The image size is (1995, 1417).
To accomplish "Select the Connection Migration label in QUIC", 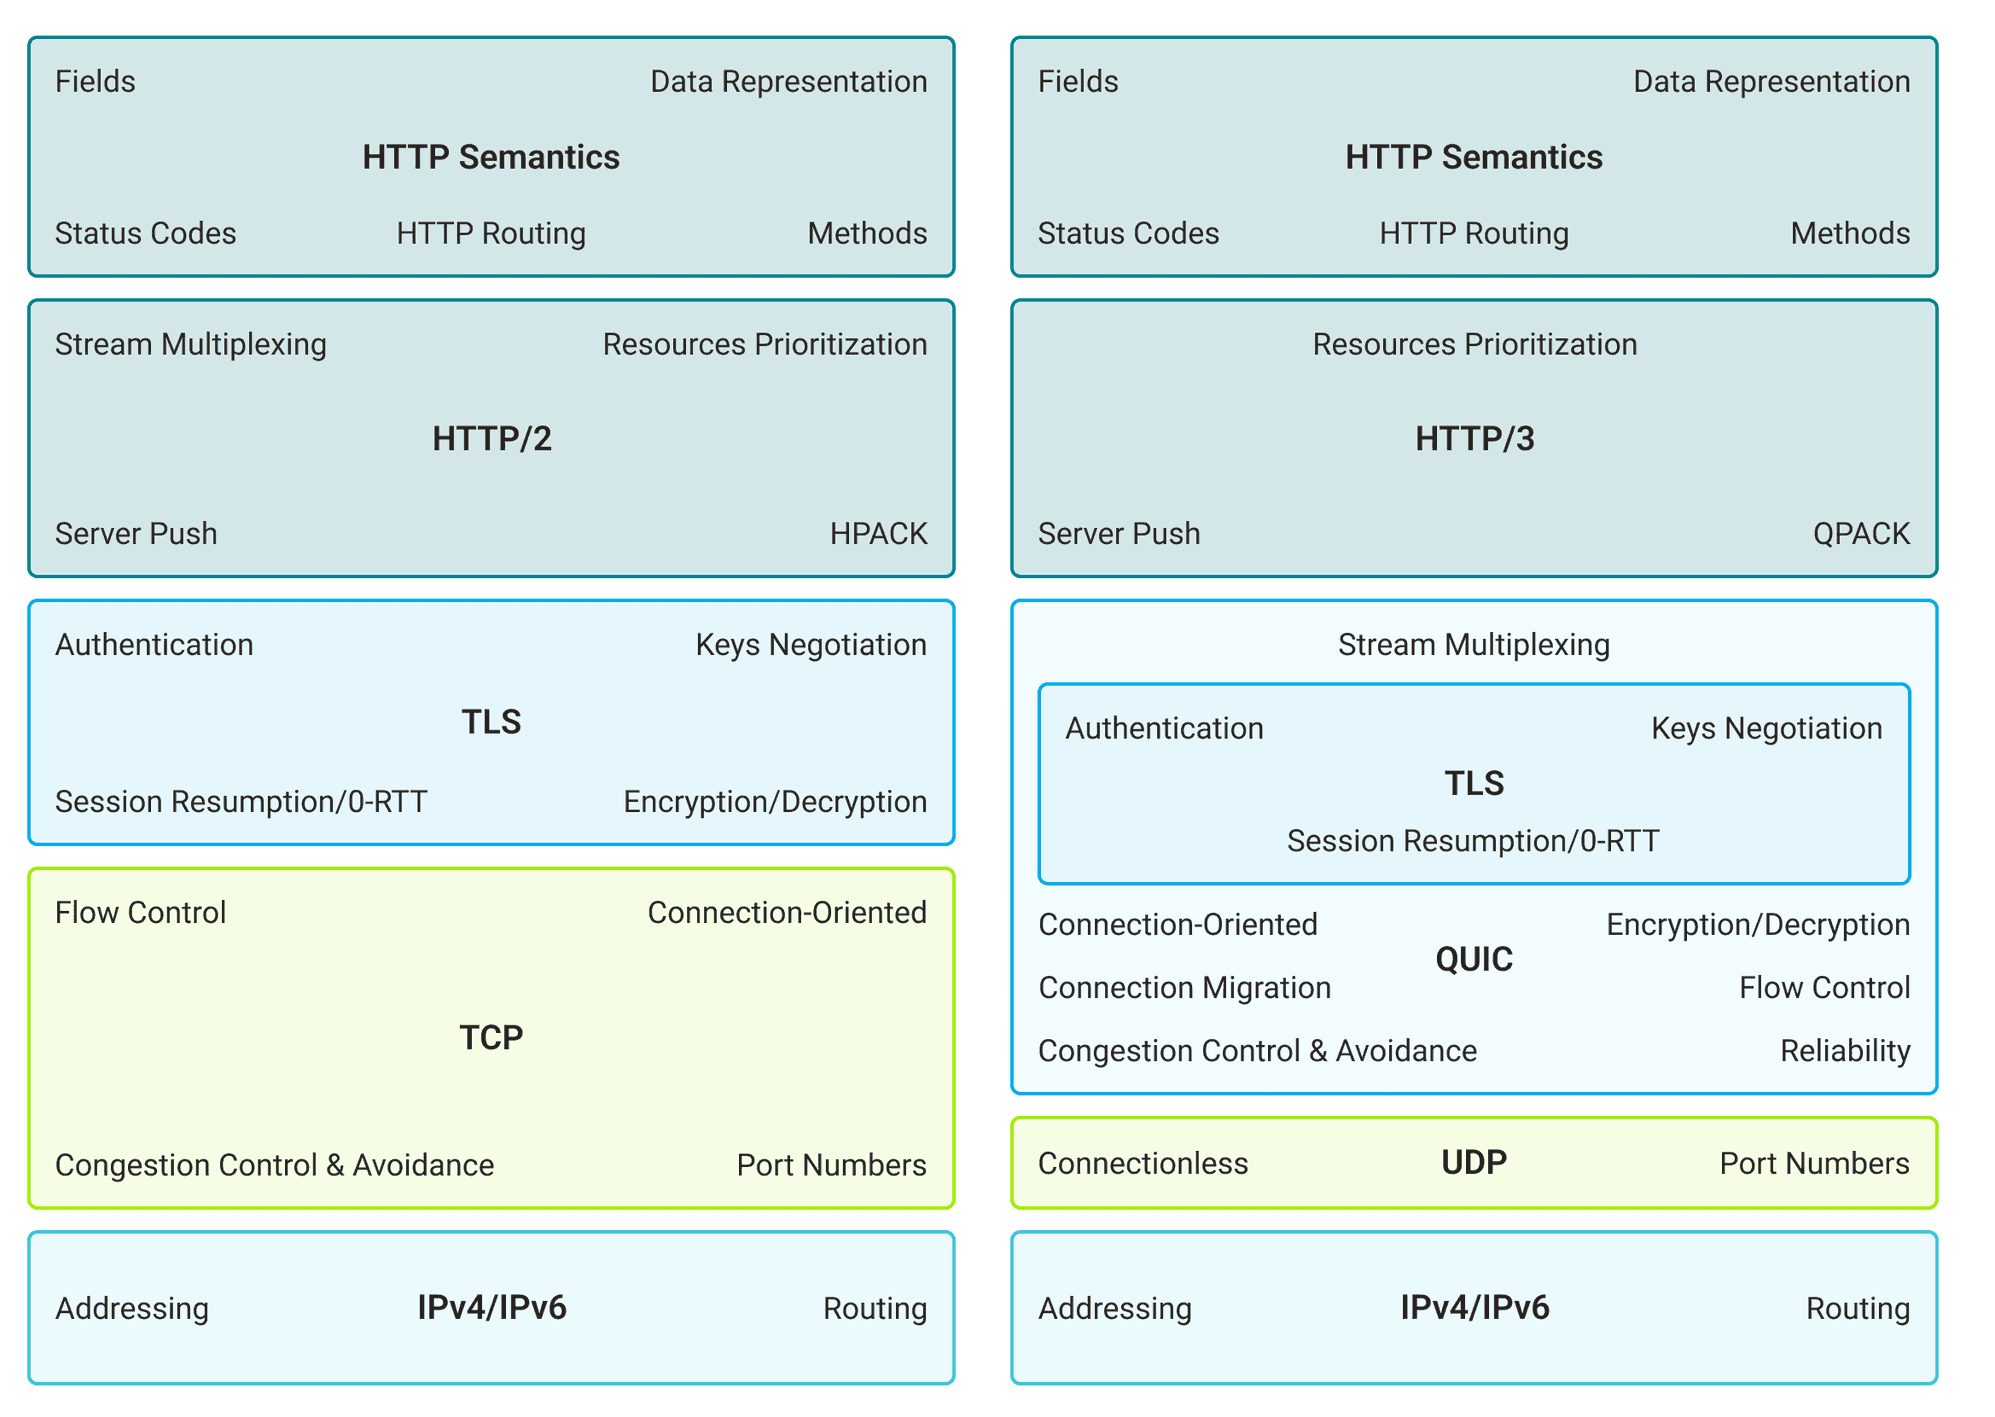I will 1185,987.
